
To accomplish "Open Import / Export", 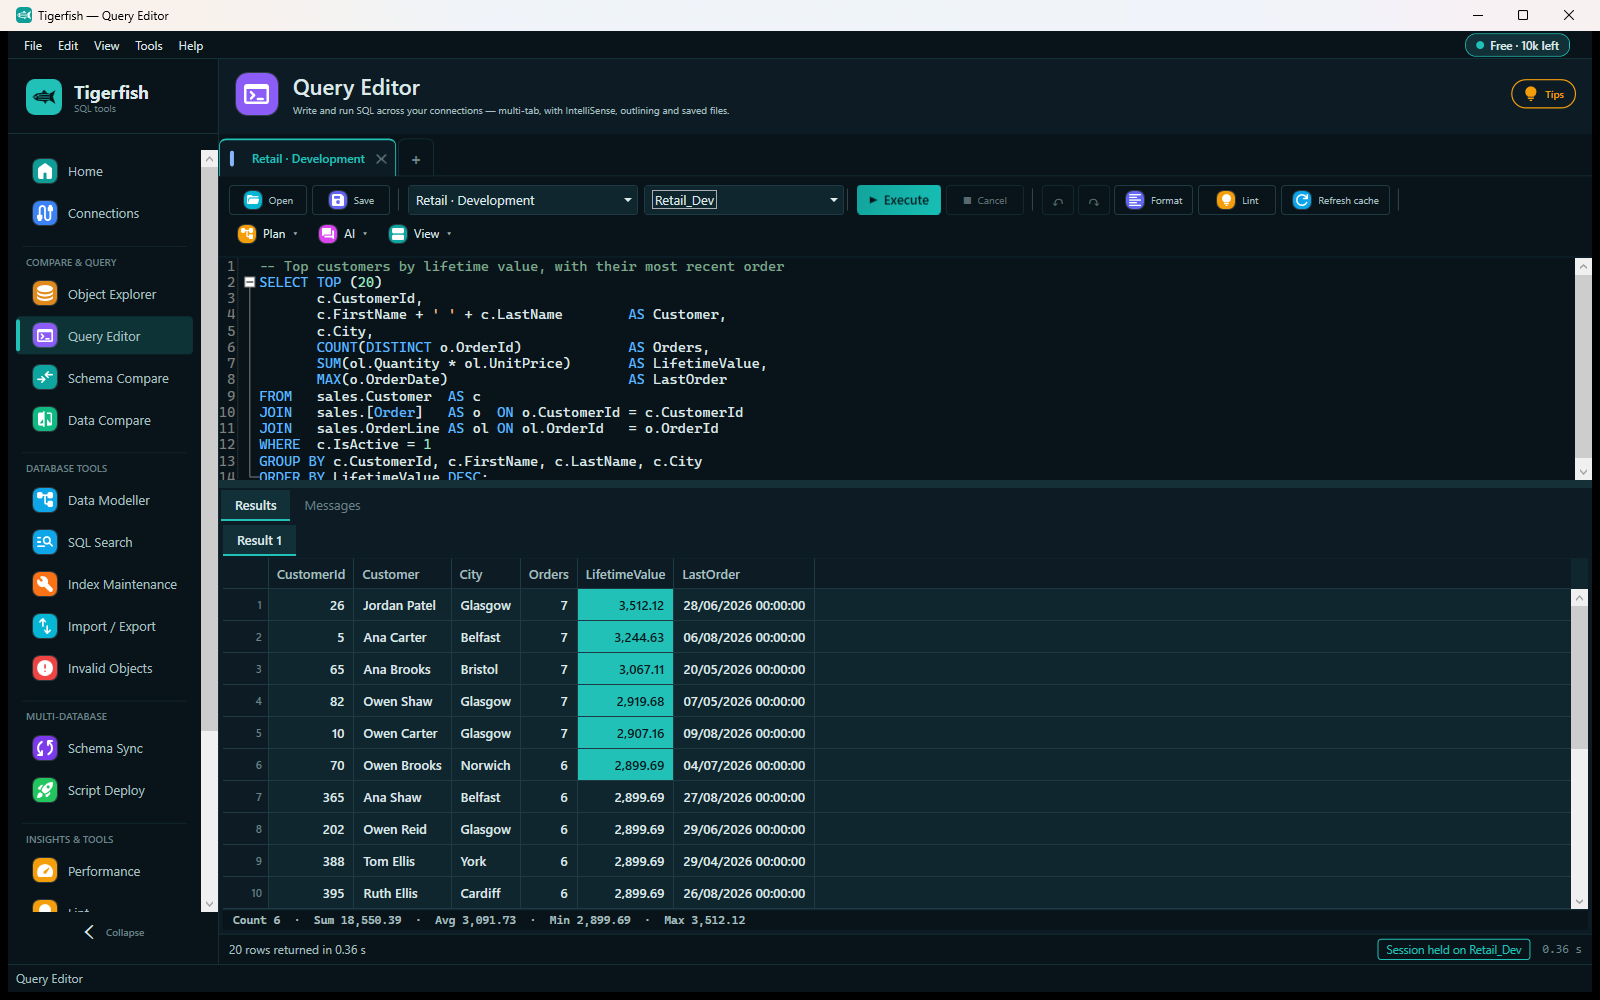I will 104,626.
